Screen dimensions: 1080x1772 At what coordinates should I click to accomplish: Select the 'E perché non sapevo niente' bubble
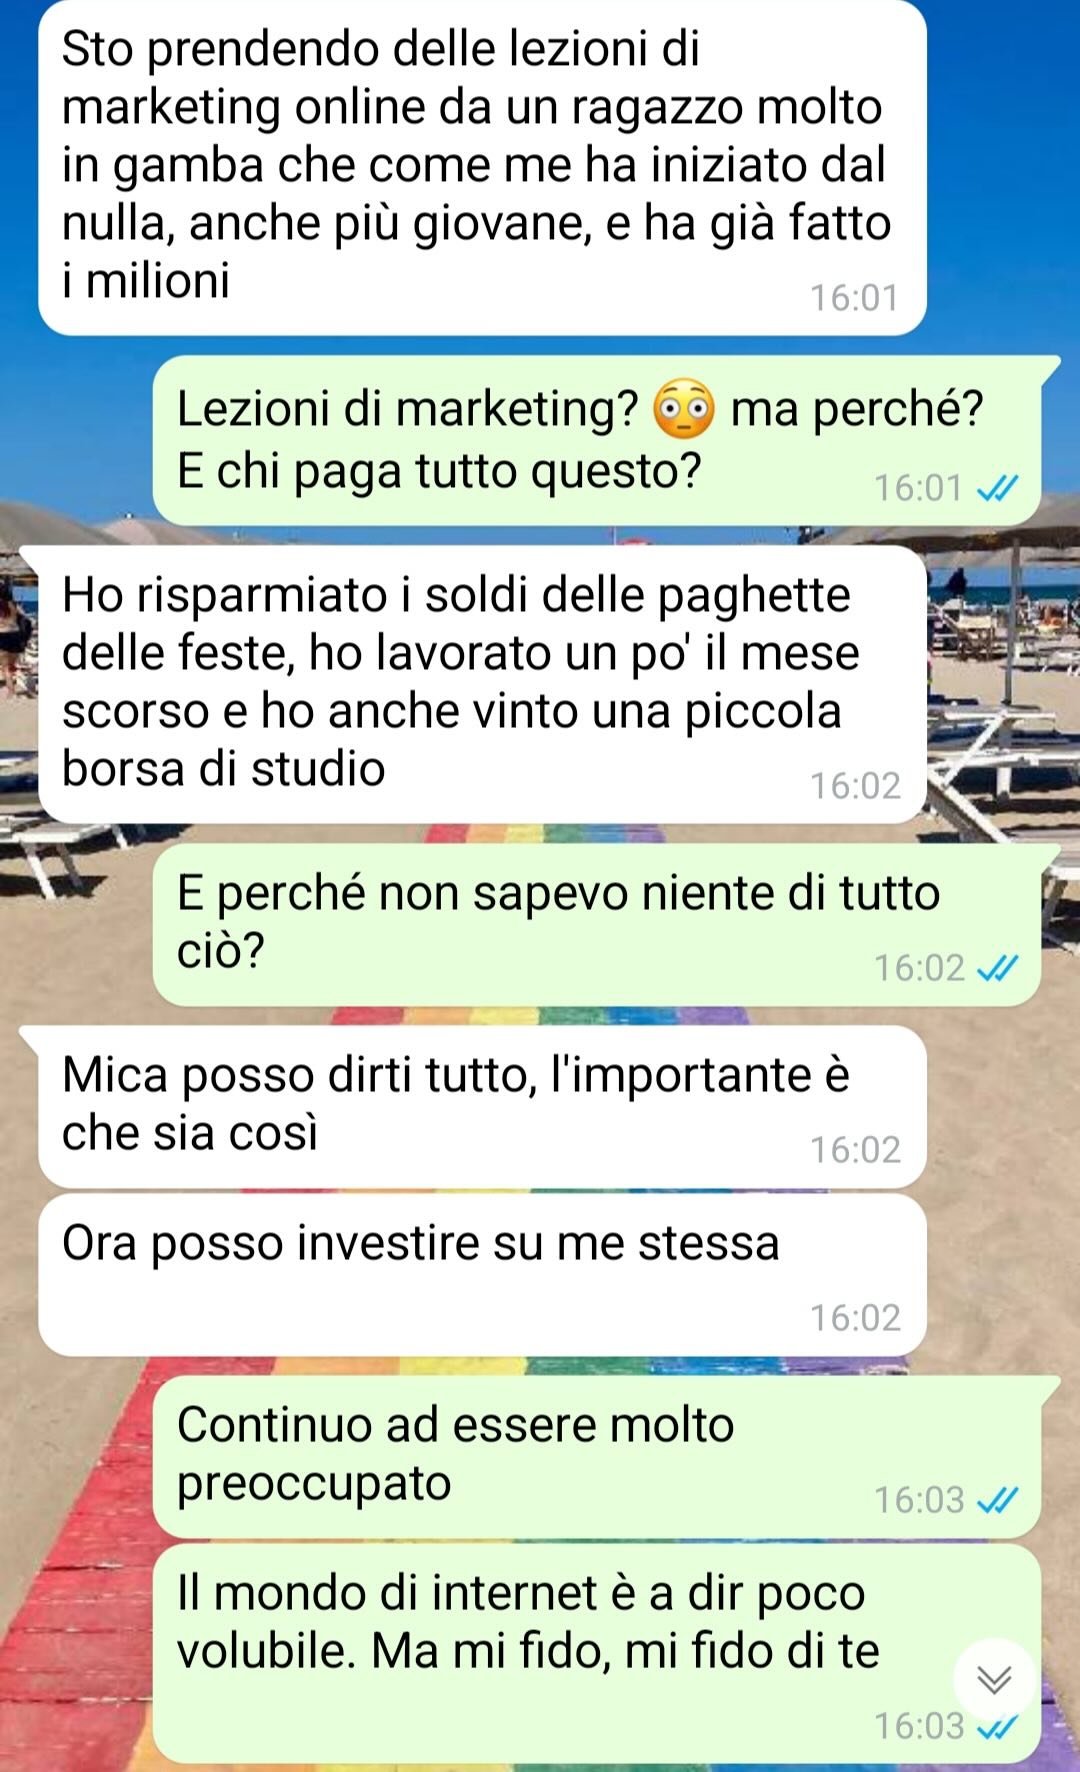click(x=597, y=925)
